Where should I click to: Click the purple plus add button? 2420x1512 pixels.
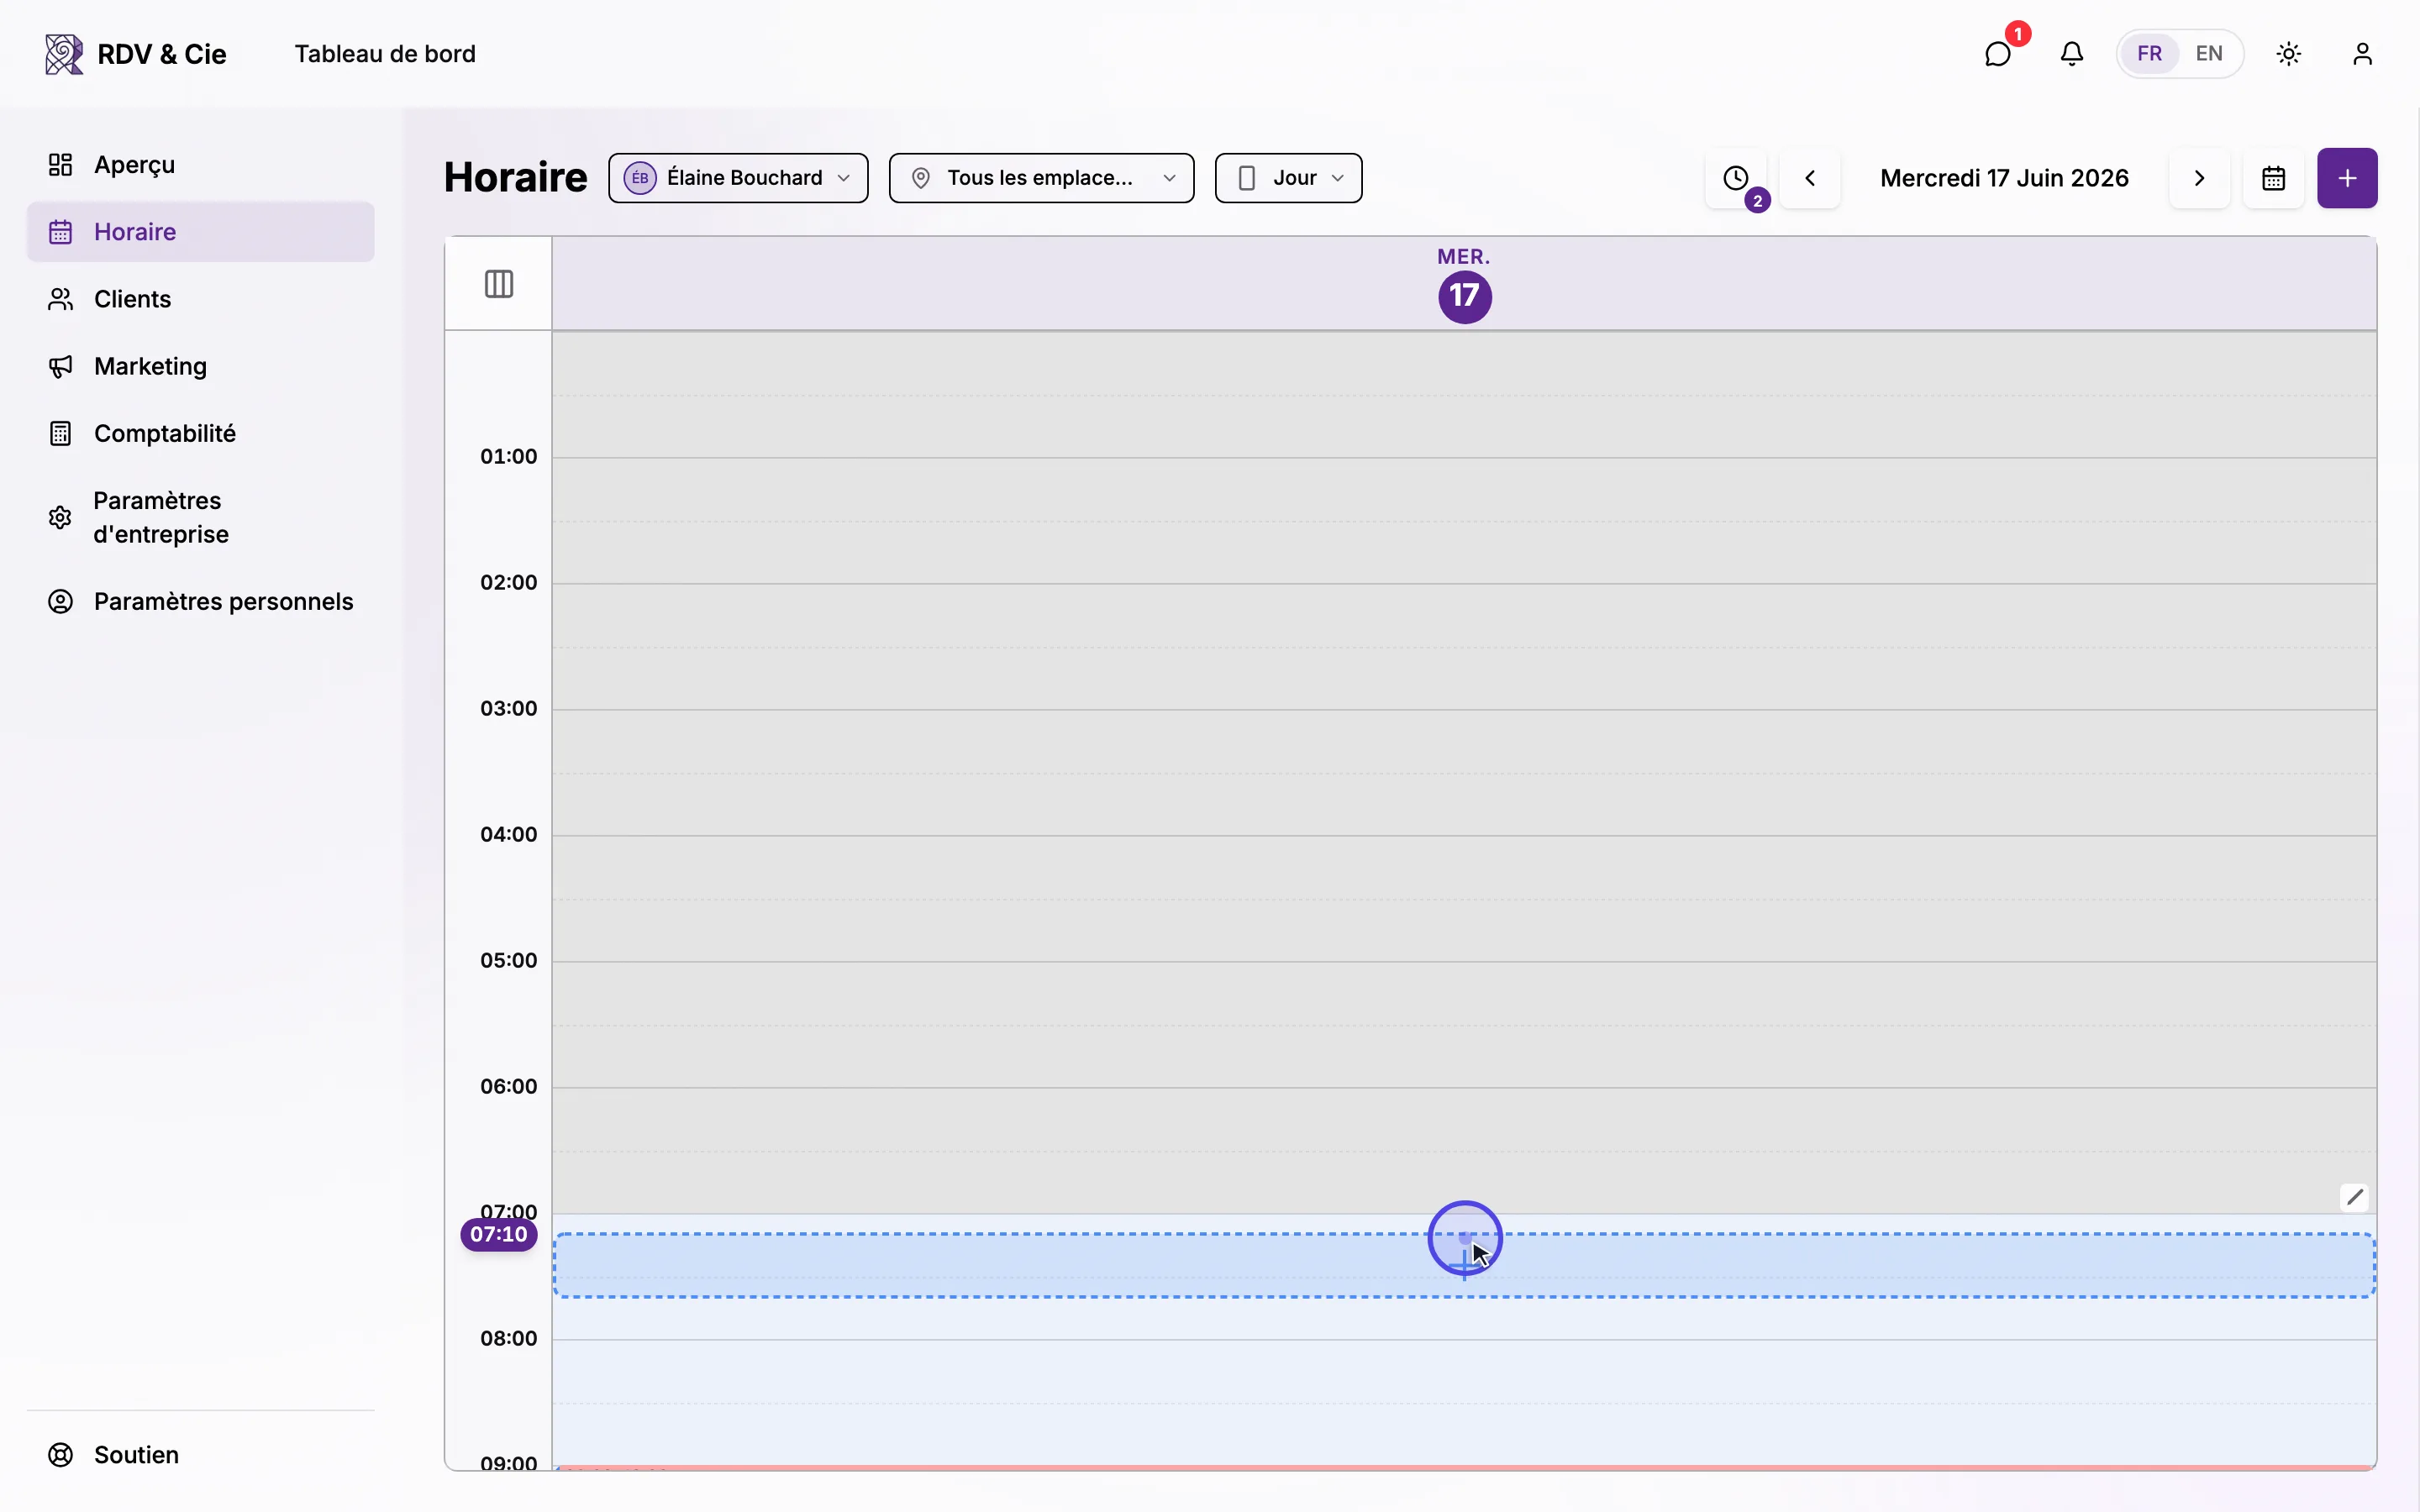pos(2347,178)
